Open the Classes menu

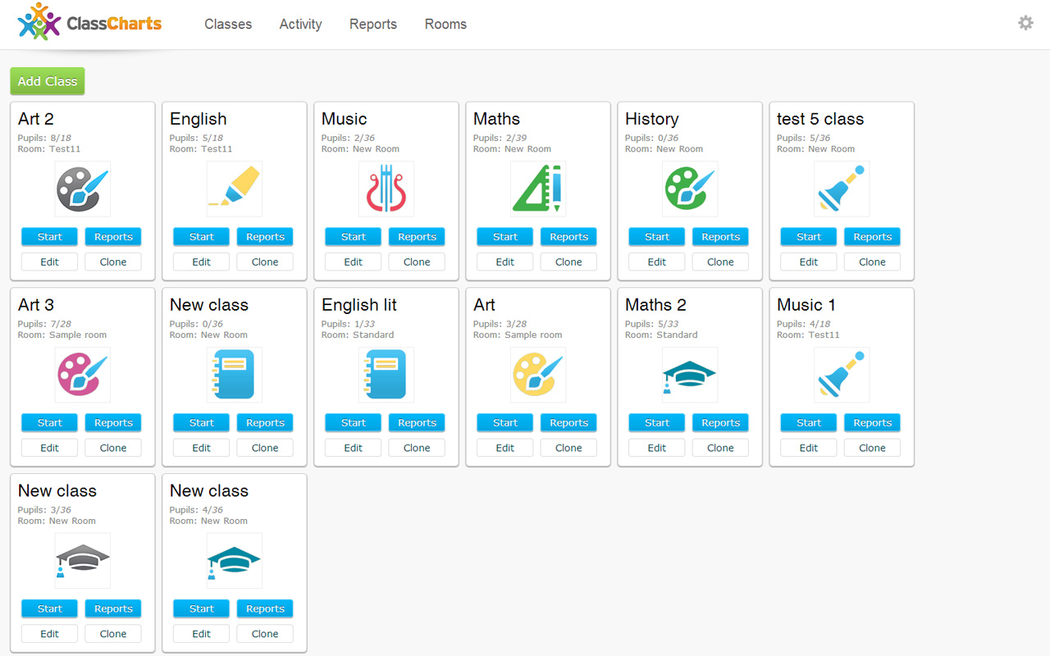(x=228, y=24)
